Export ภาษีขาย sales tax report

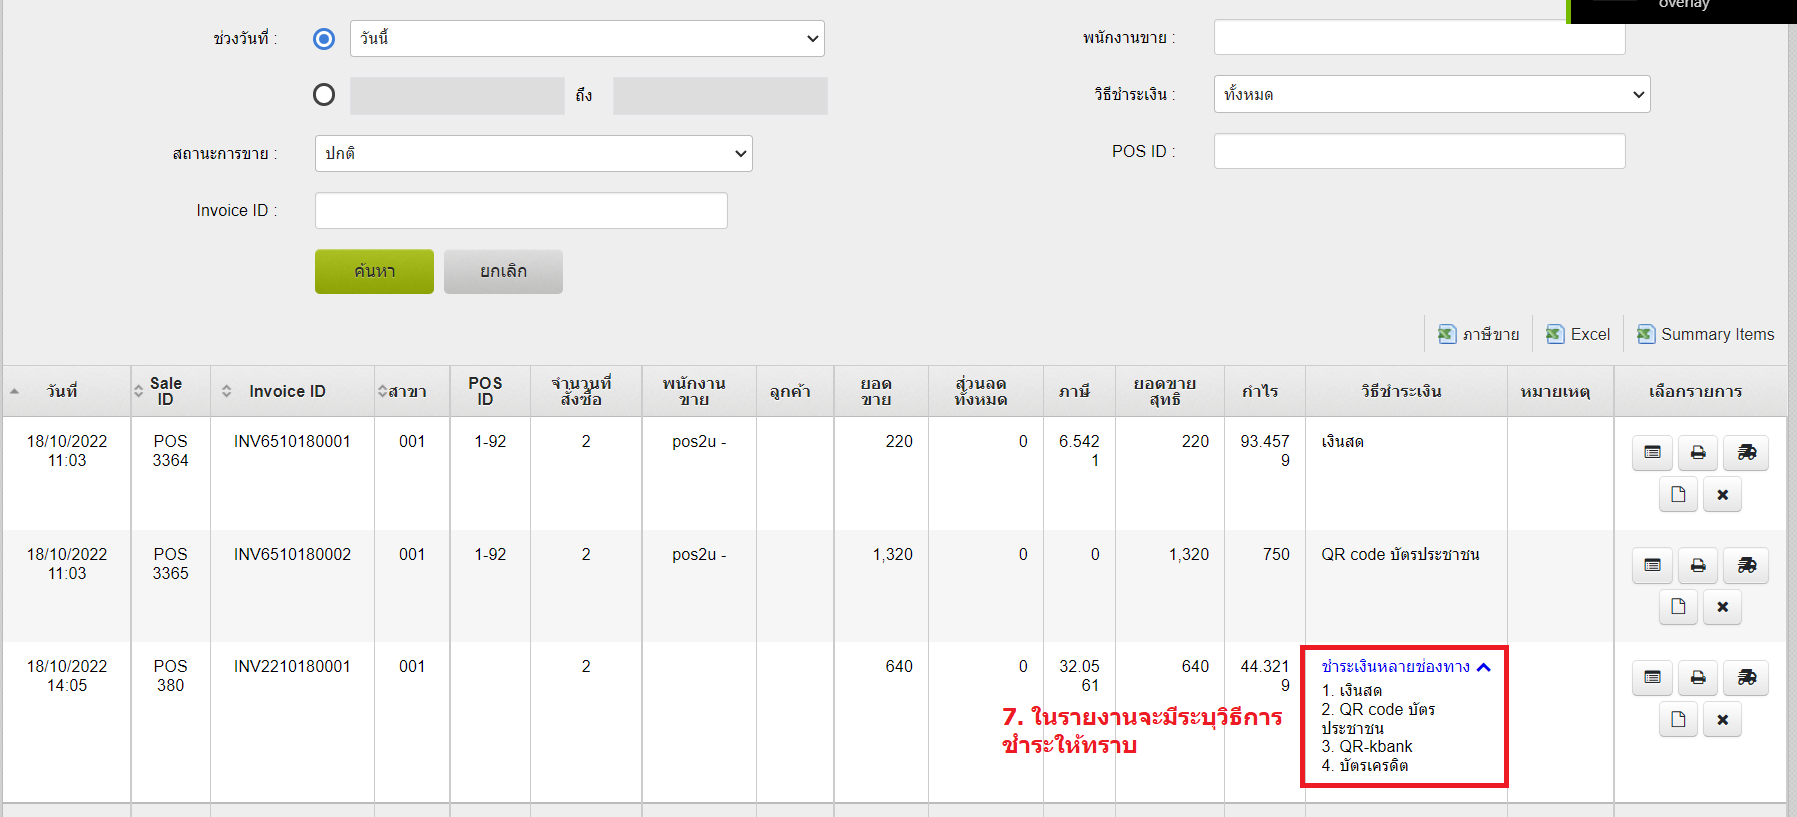pos(1478,334)
